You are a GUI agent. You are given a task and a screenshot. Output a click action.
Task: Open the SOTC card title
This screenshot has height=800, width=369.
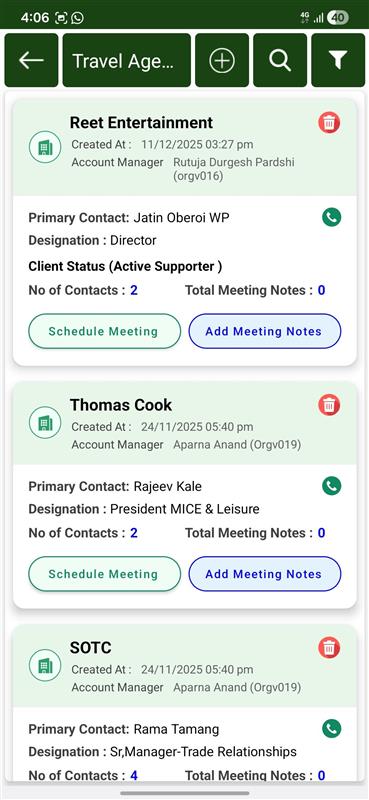pyautogui.click(x=90, y=647)
